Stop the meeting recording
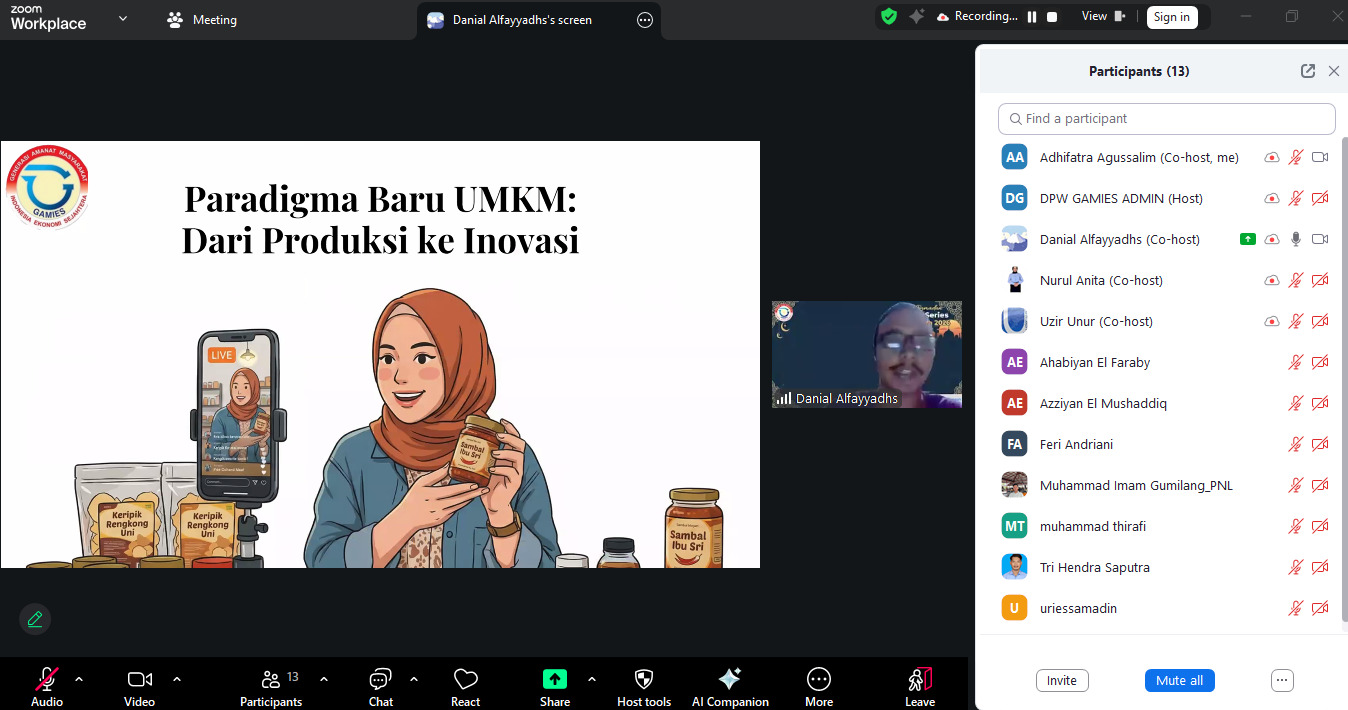 pos(1052,17)
